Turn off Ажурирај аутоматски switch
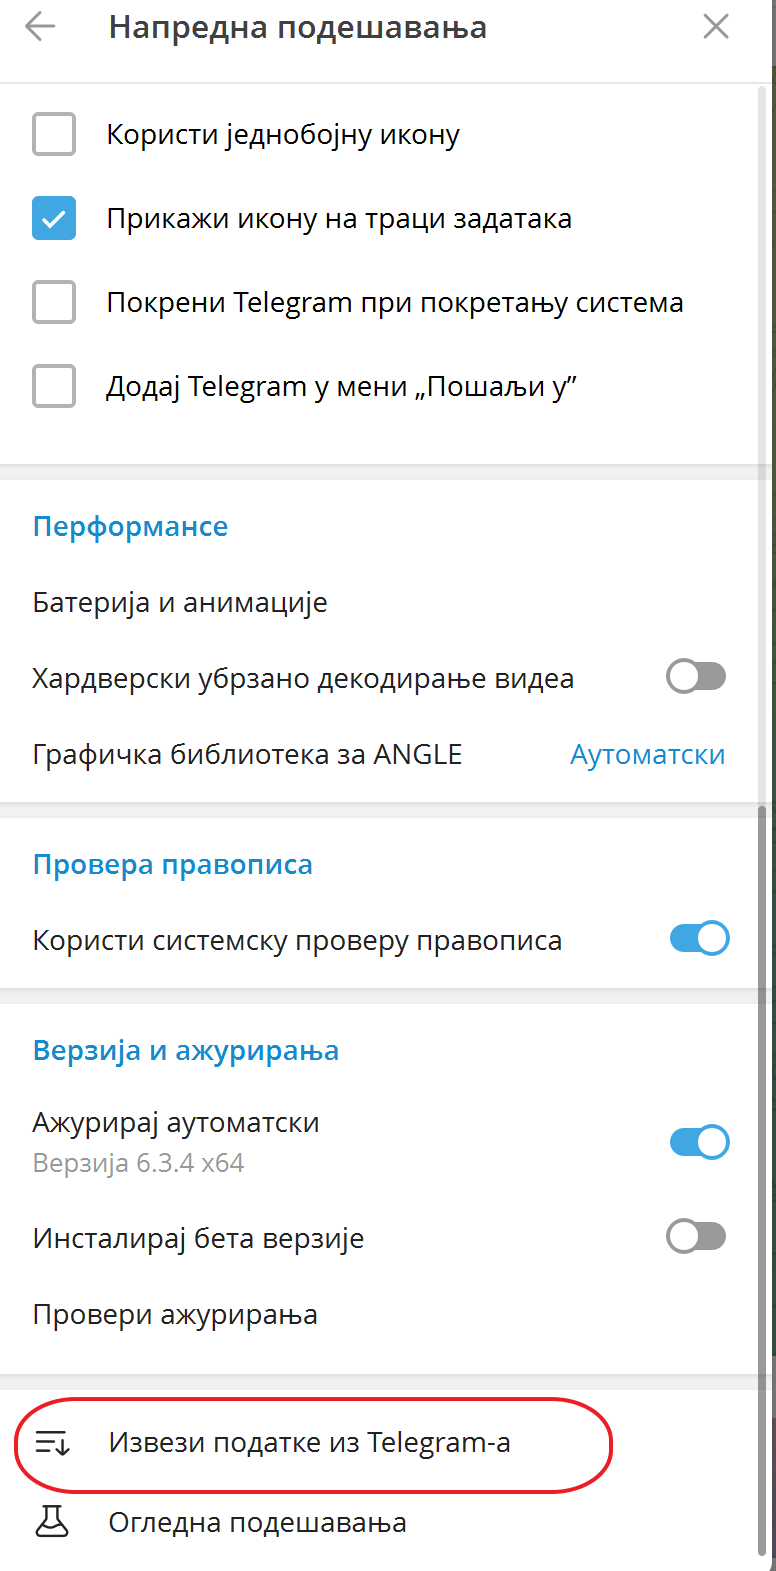The image size is (776, 1571). (698, 1141)
